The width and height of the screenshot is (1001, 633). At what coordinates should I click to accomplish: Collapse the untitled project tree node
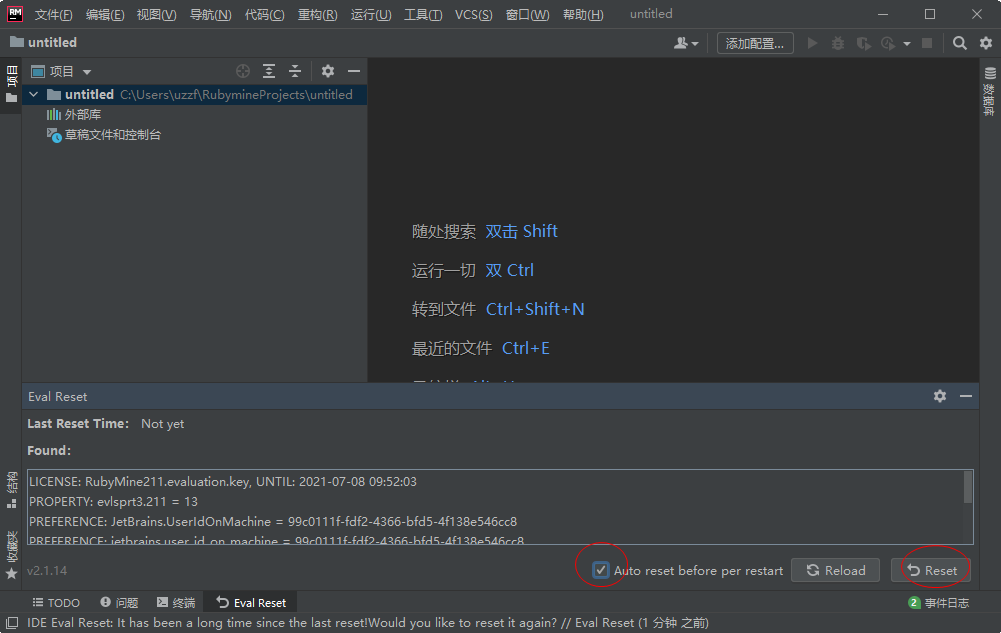coord(34,94)
